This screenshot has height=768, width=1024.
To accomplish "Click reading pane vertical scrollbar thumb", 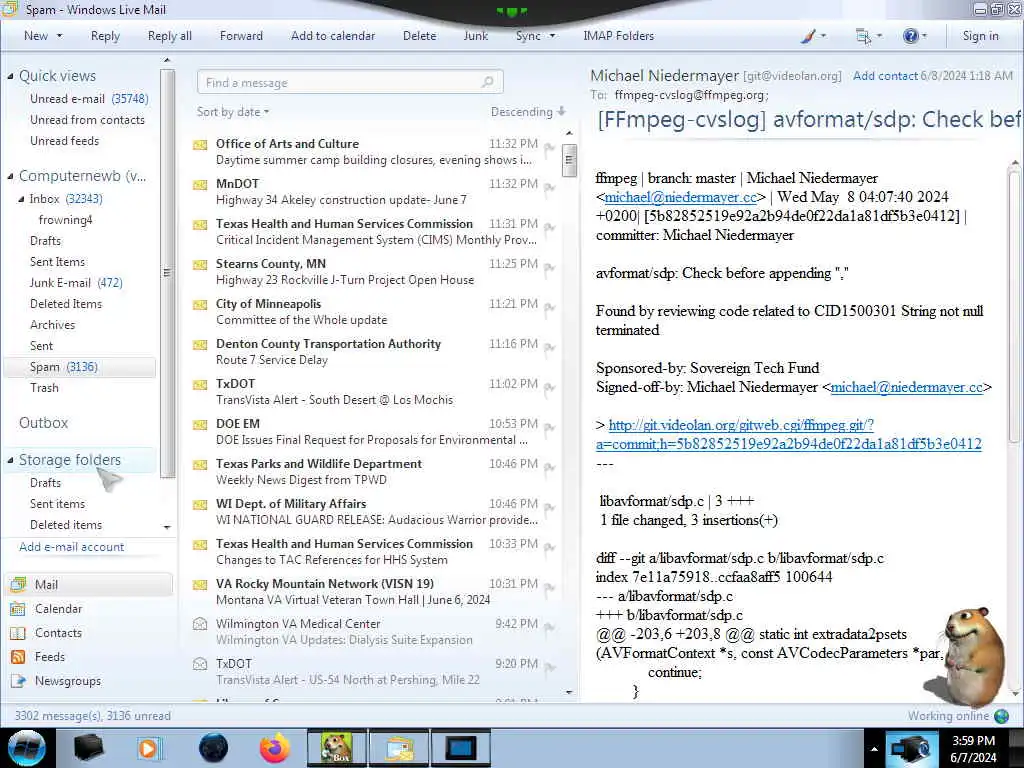I will coord(1014,307).
